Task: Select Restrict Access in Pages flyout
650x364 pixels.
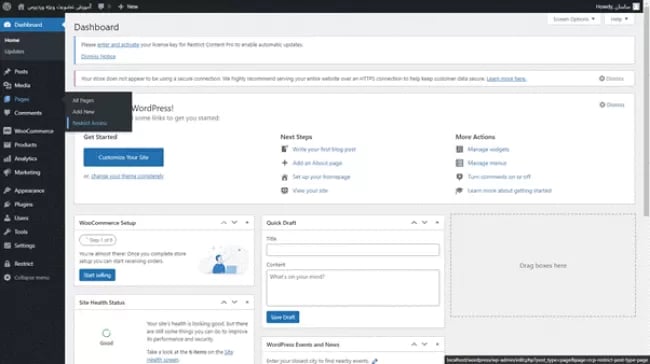Action: point(90,123)
